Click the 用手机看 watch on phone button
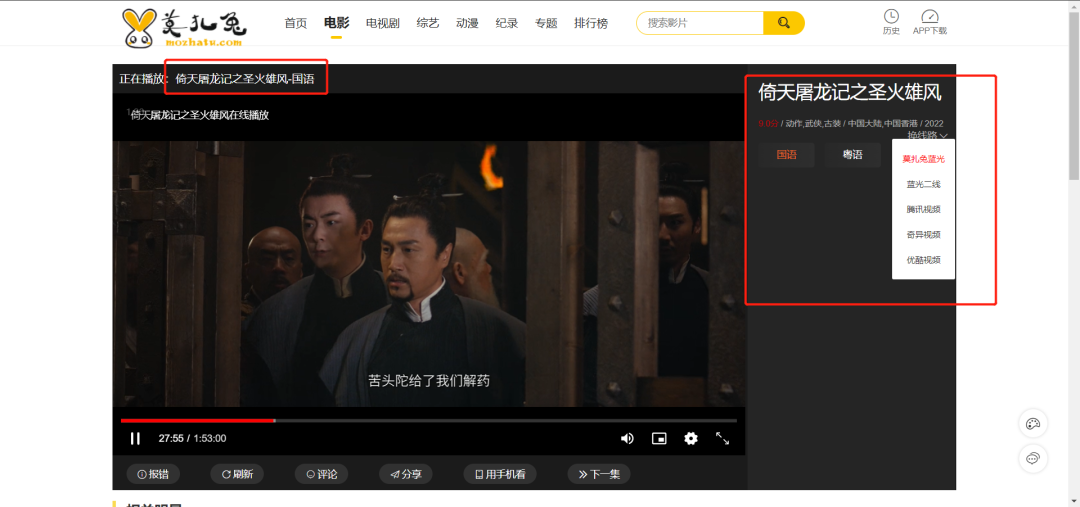 [500, 474]
